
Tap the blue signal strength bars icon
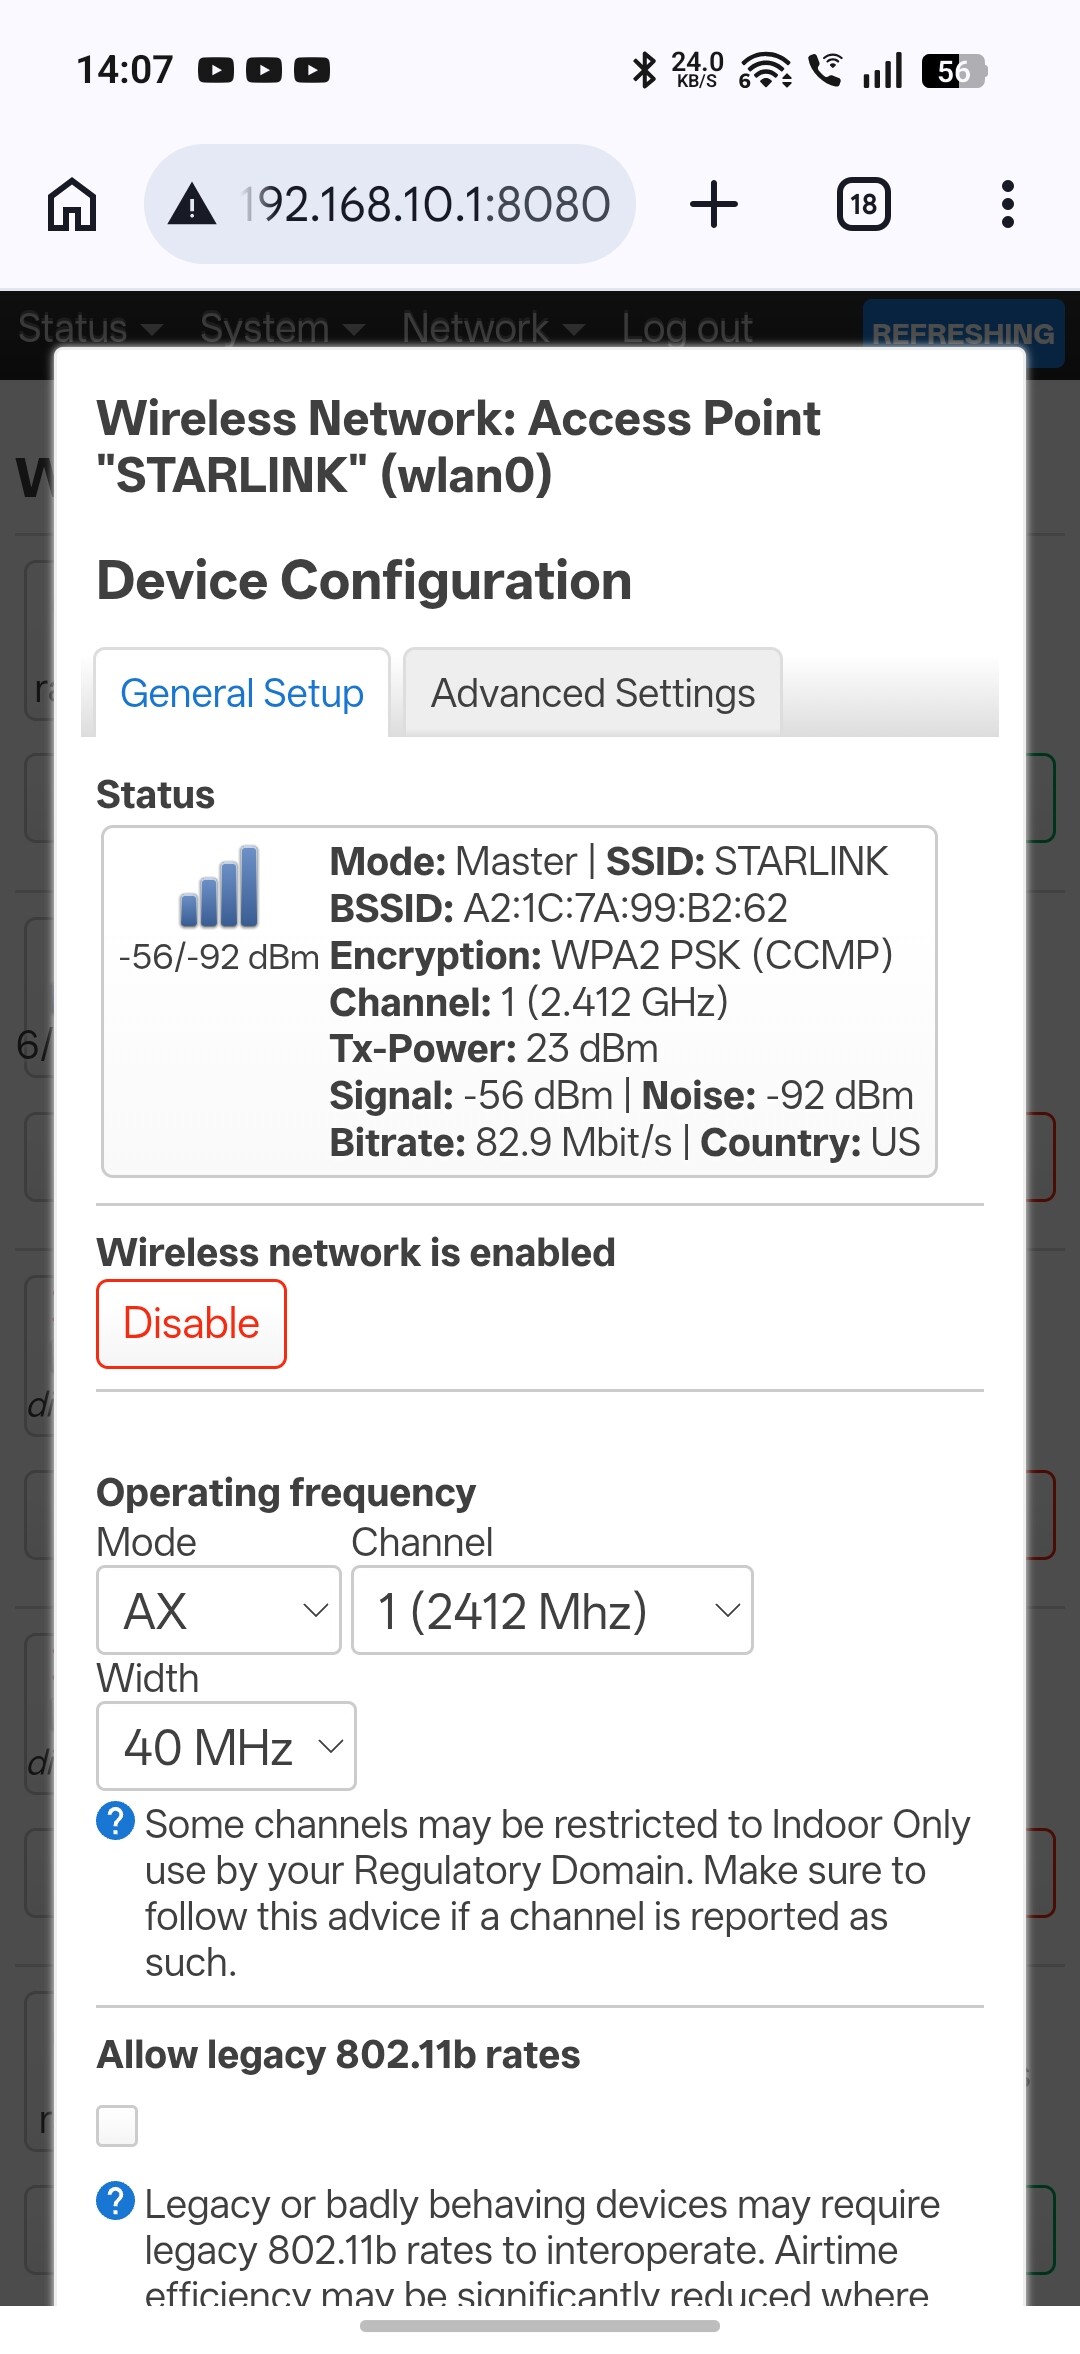[219, 886]
